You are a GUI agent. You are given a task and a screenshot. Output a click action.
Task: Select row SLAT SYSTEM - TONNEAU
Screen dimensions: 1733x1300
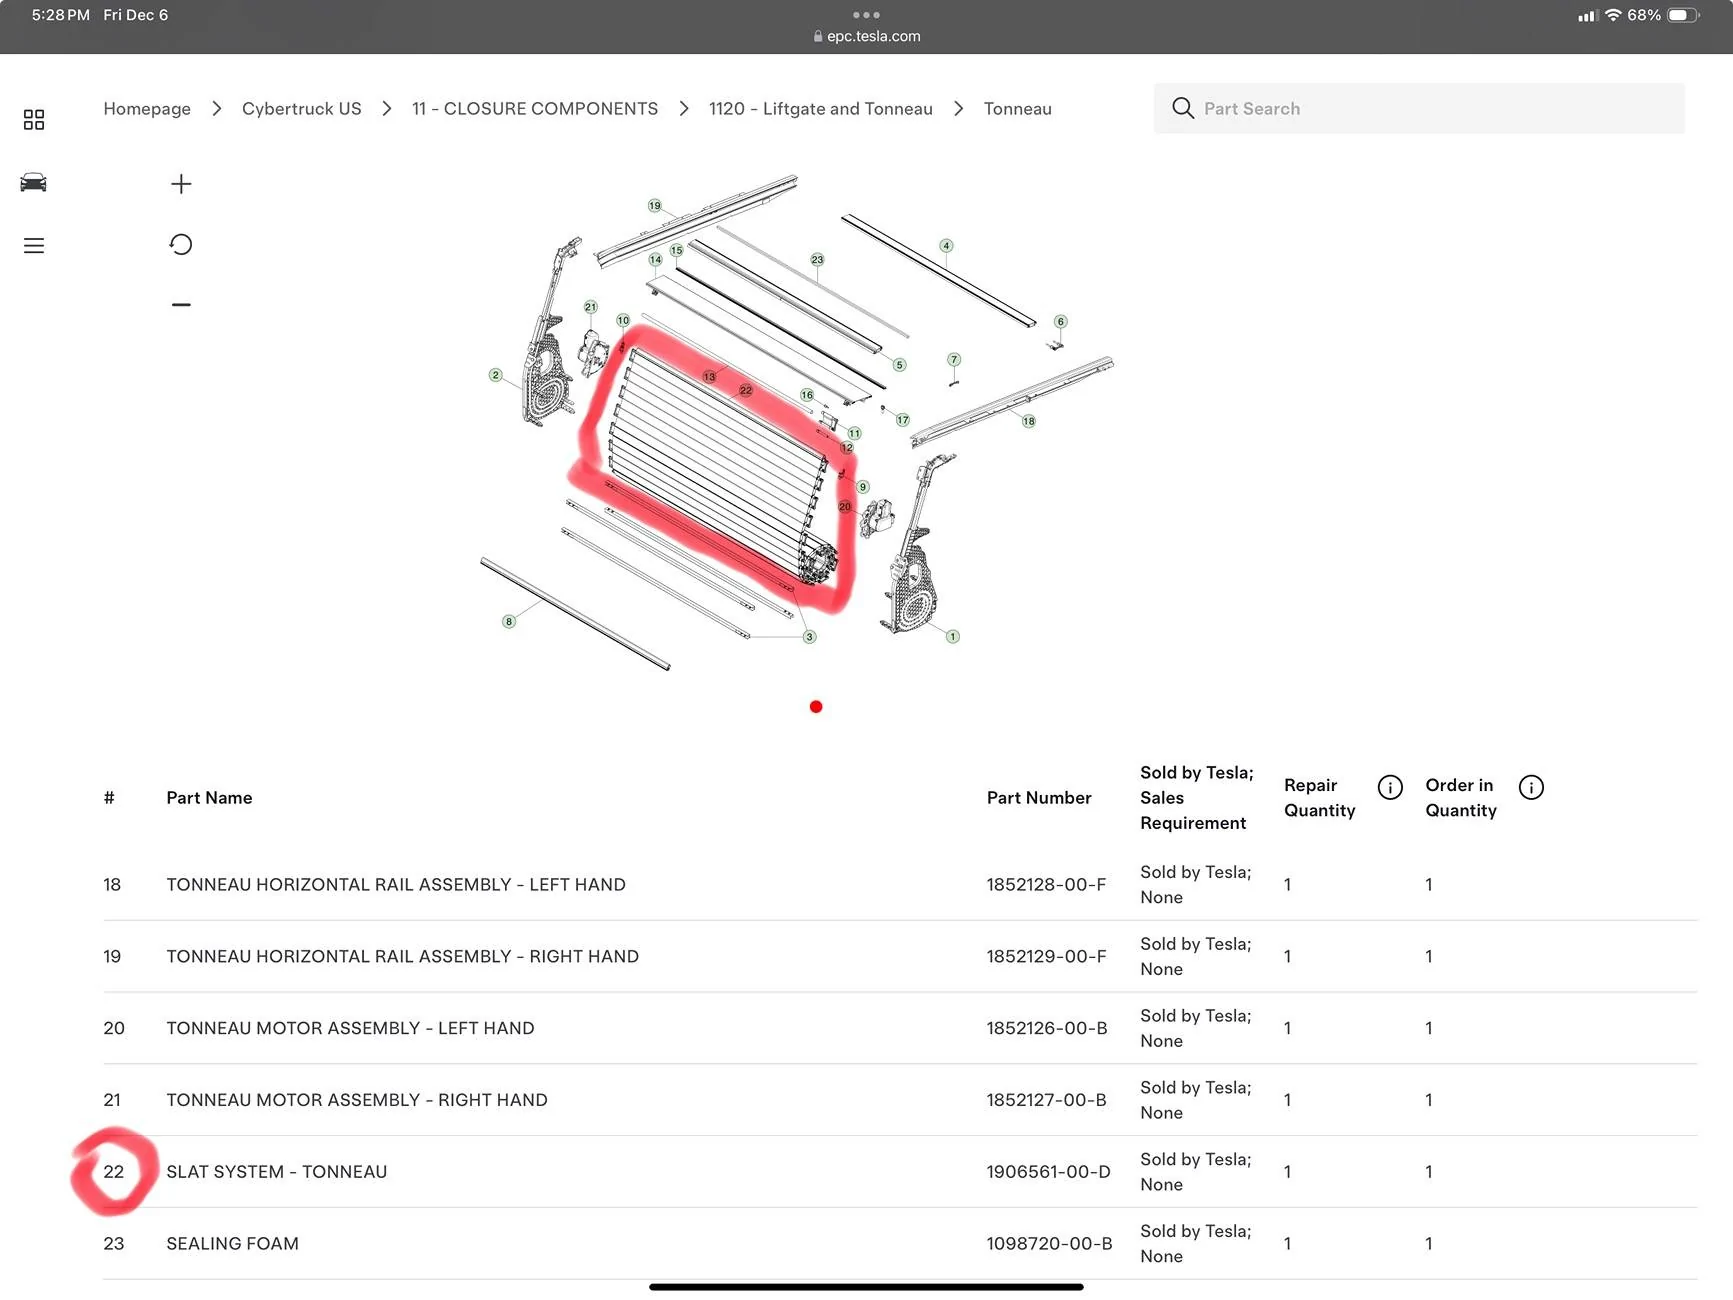900,1172
